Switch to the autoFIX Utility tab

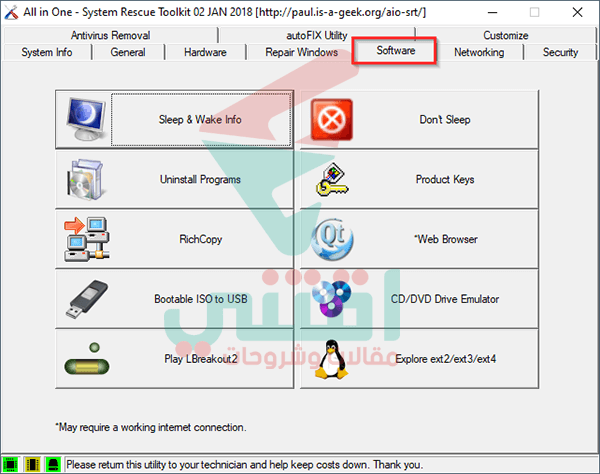[317, 35]
